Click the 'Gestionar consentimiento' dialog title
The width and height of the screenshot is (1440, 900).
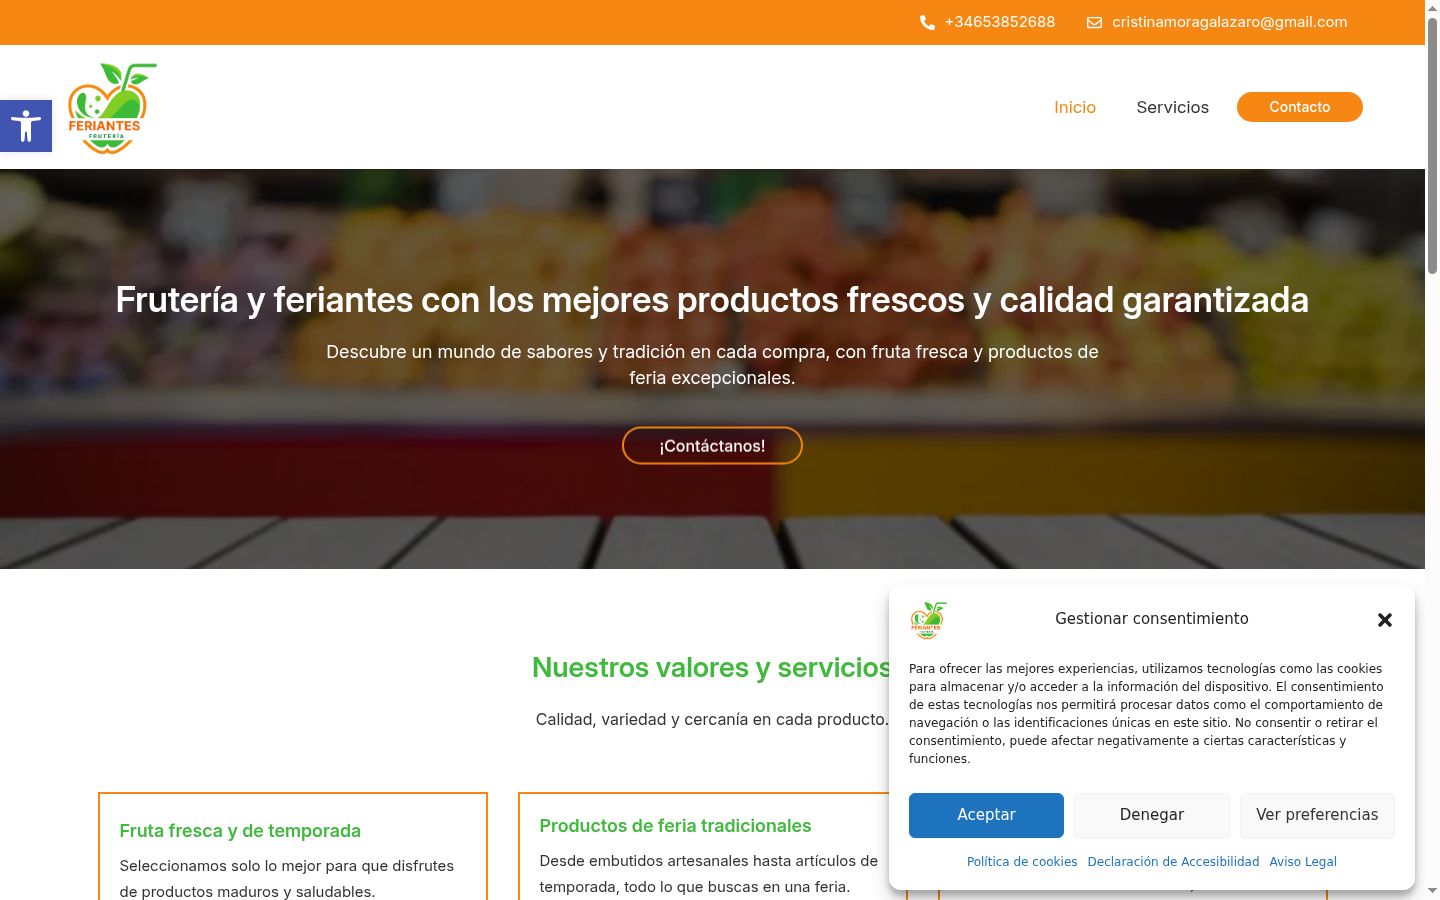(x=1151, y=619)
